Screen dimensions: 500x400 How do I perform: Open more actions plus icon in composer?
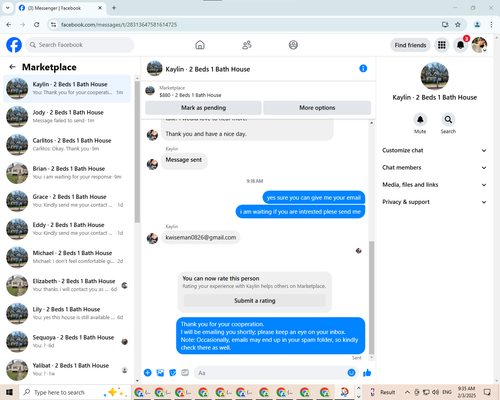[x=148, y=373]
